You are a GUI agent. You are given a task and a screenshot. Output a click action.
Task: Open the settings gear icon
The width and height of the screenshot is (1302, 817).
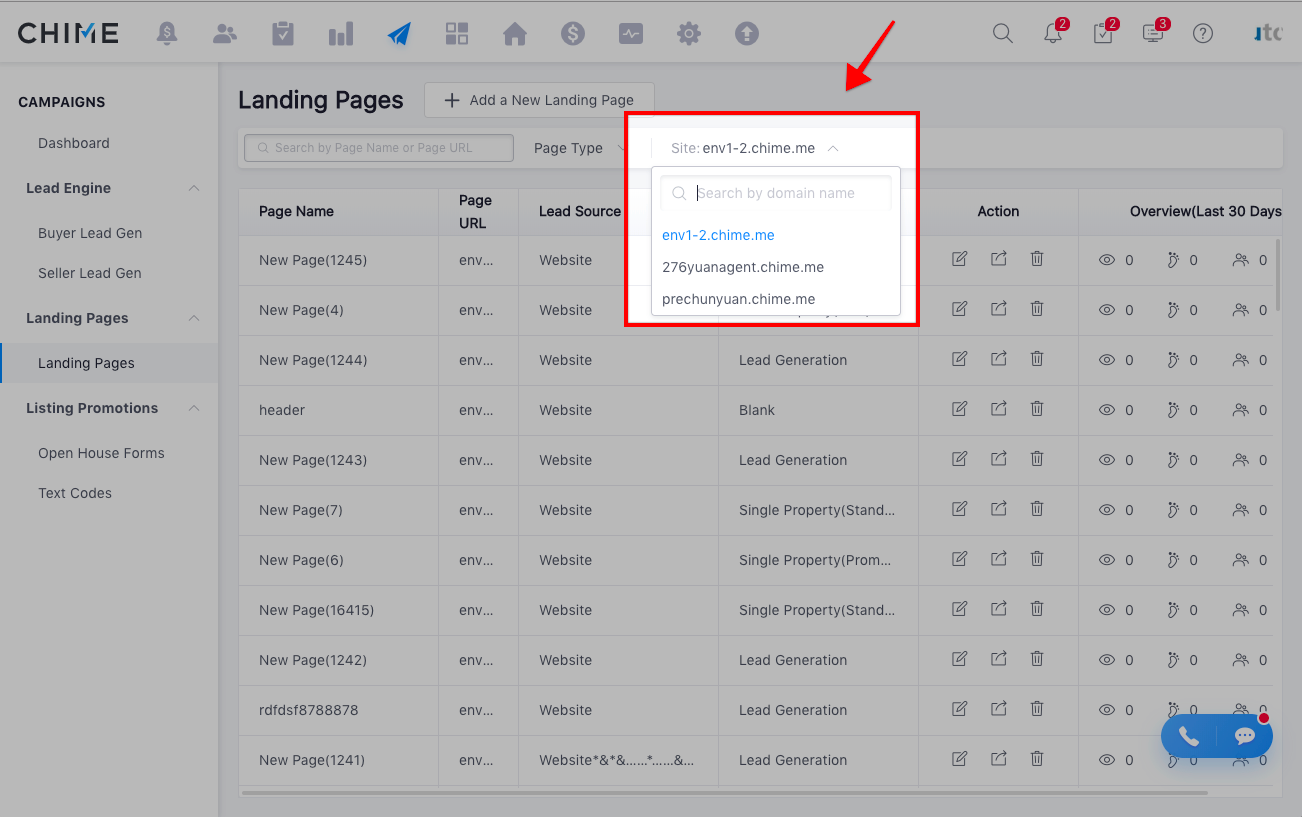[689, 34]
